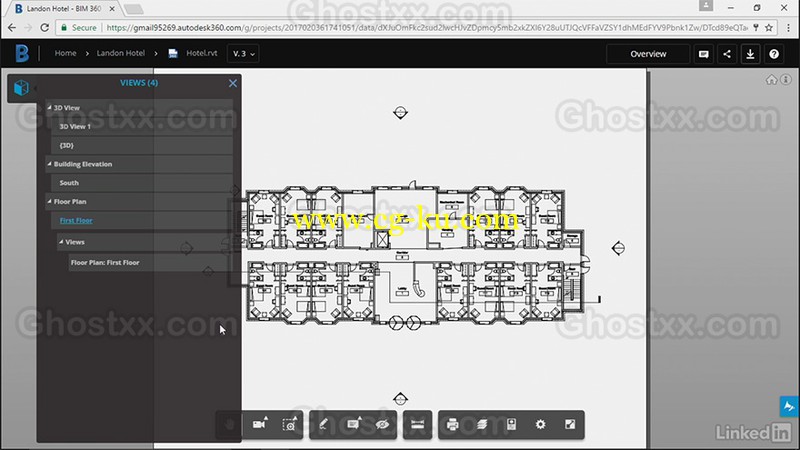Click the views cube icon
Image resolution: width=800 pixels, height=450 pixels.
coord(21,88)
